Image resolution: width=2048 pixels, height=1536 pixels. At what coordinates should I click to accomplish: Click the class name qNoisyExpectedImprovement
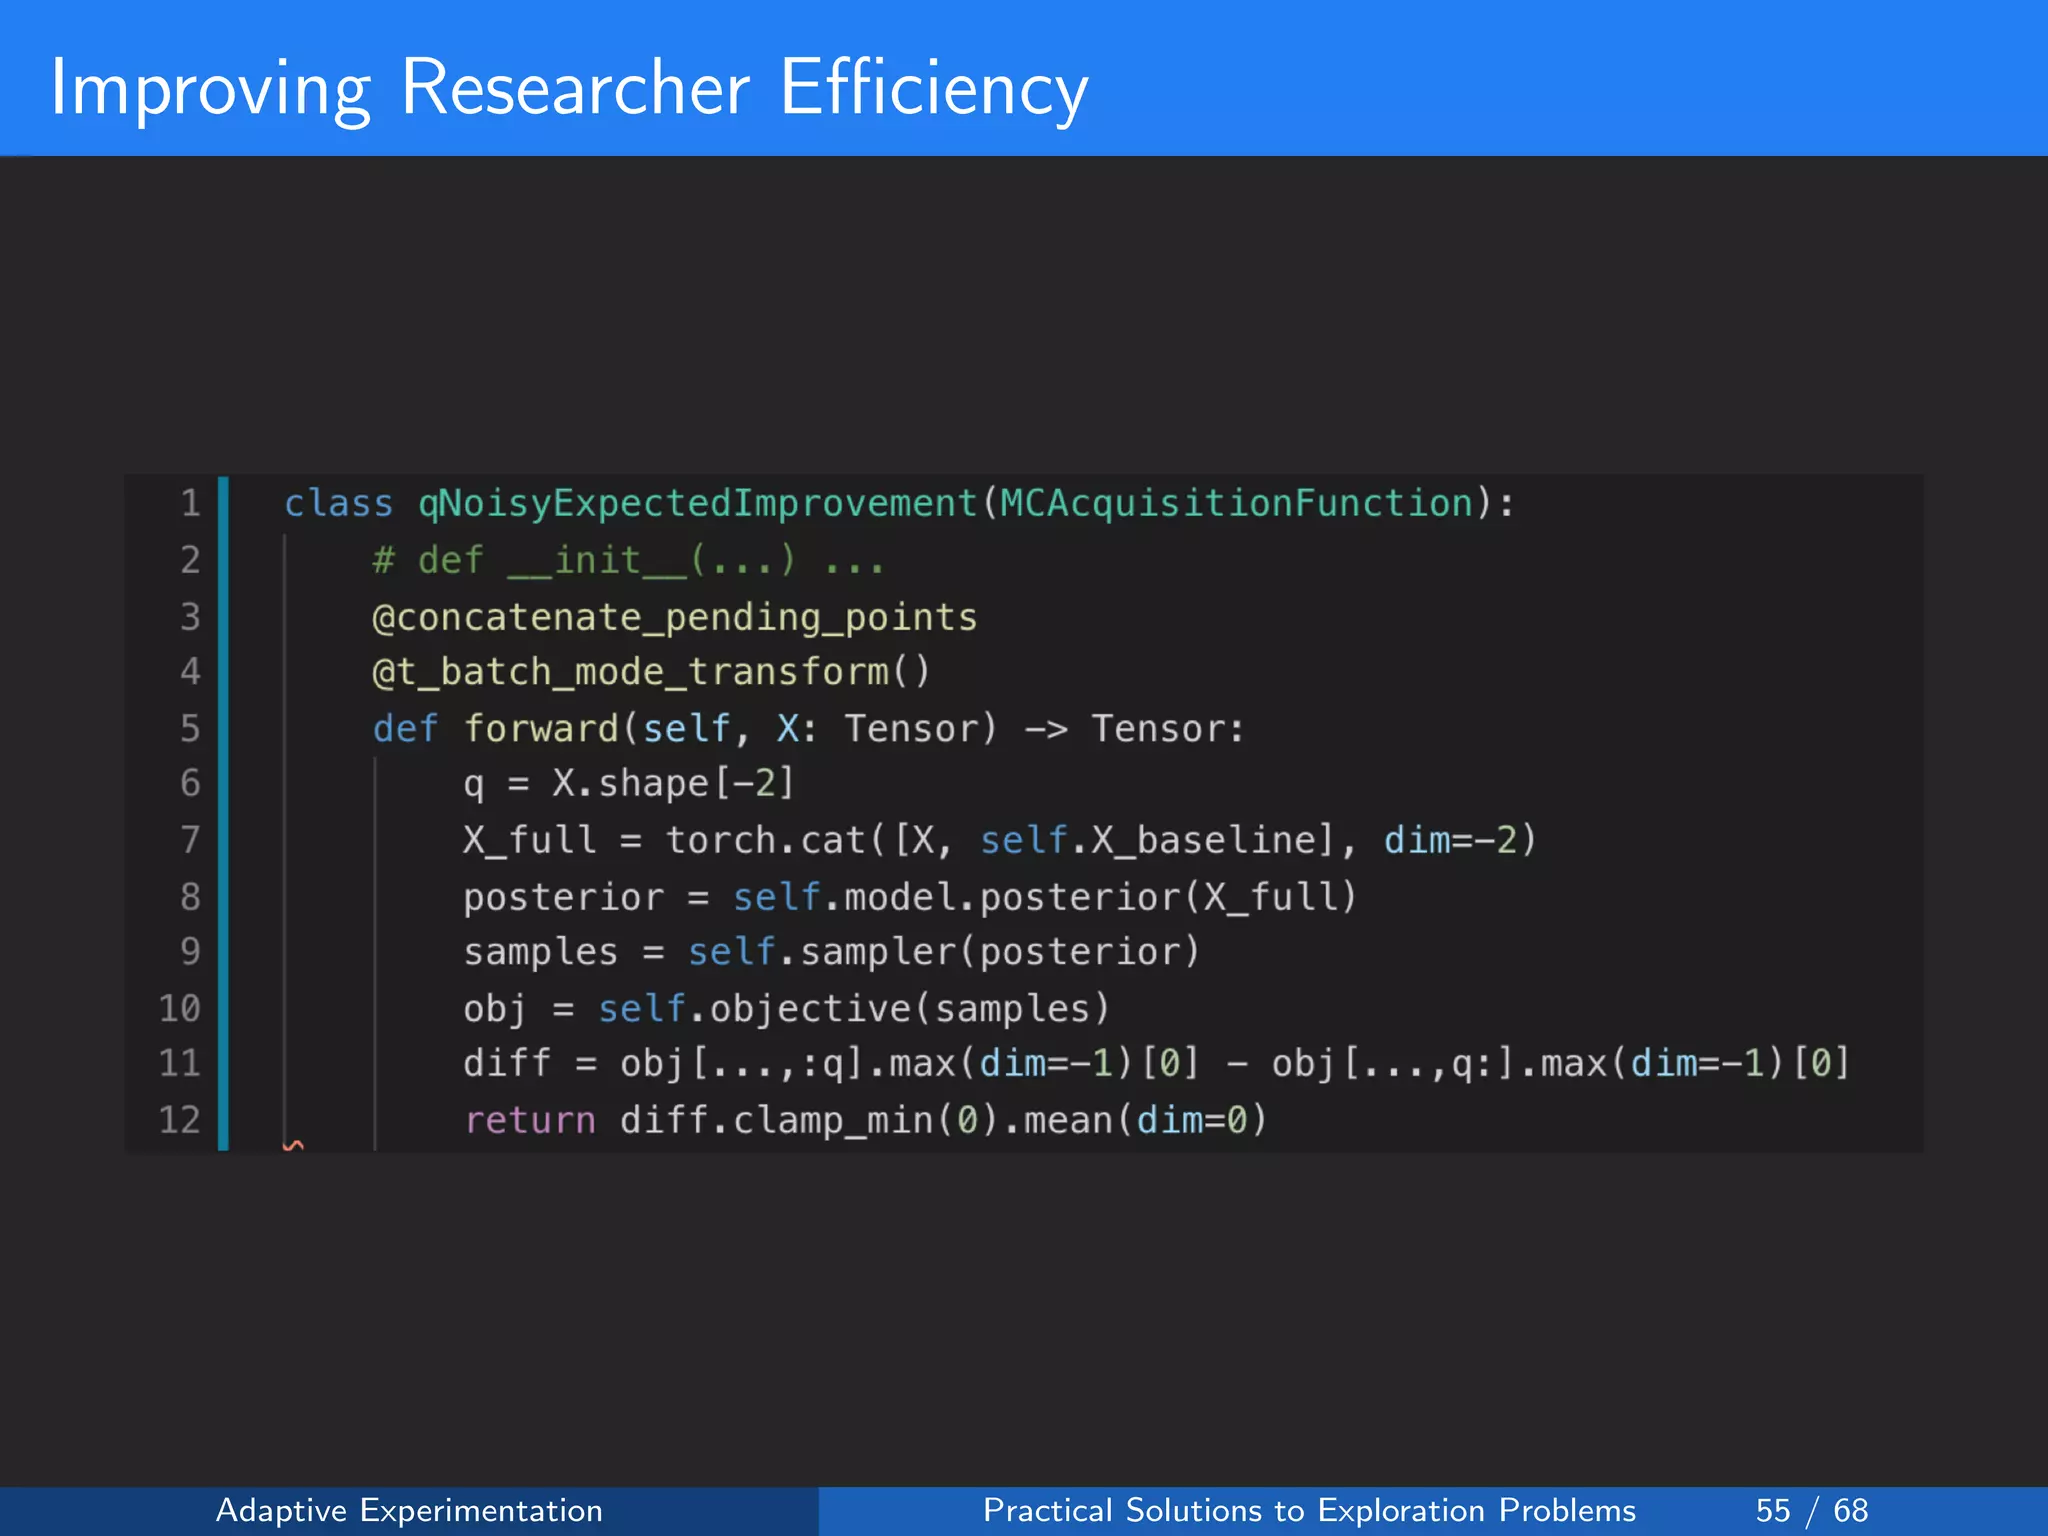(x=697, y=504)
